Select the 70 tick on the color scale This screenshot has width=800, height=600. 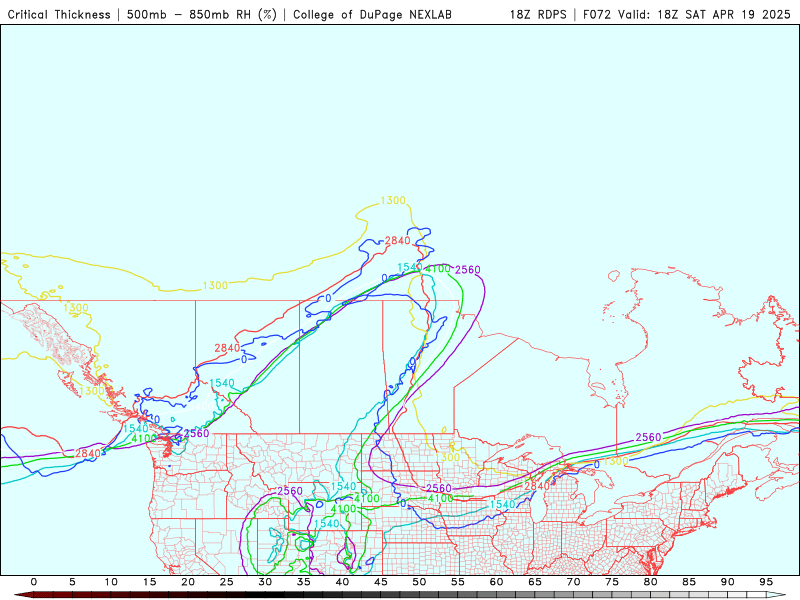[x=573, y=582]
